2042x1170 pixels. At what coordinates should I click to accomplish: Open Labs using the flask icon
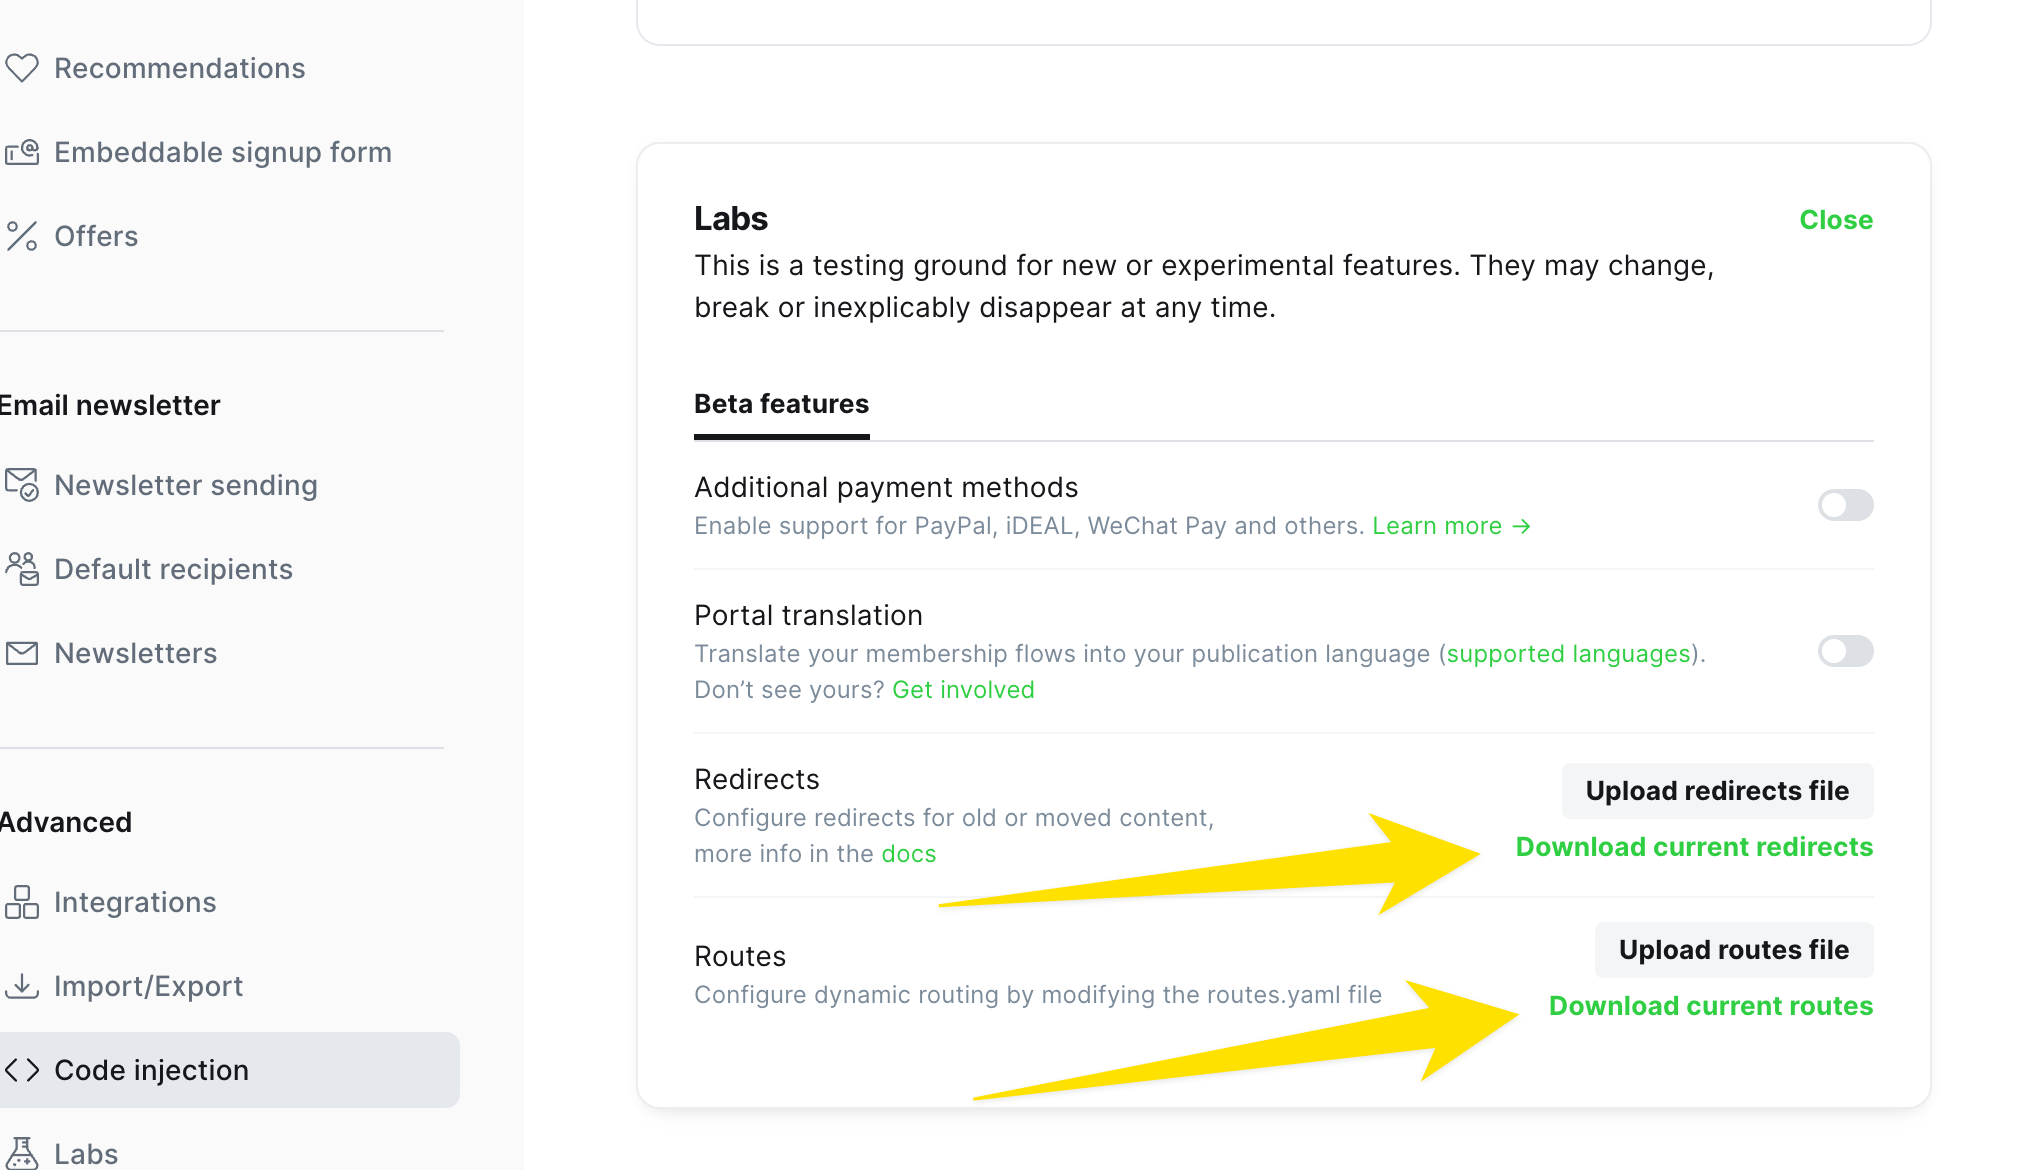pyautogui.click(x=22, y=1152)
